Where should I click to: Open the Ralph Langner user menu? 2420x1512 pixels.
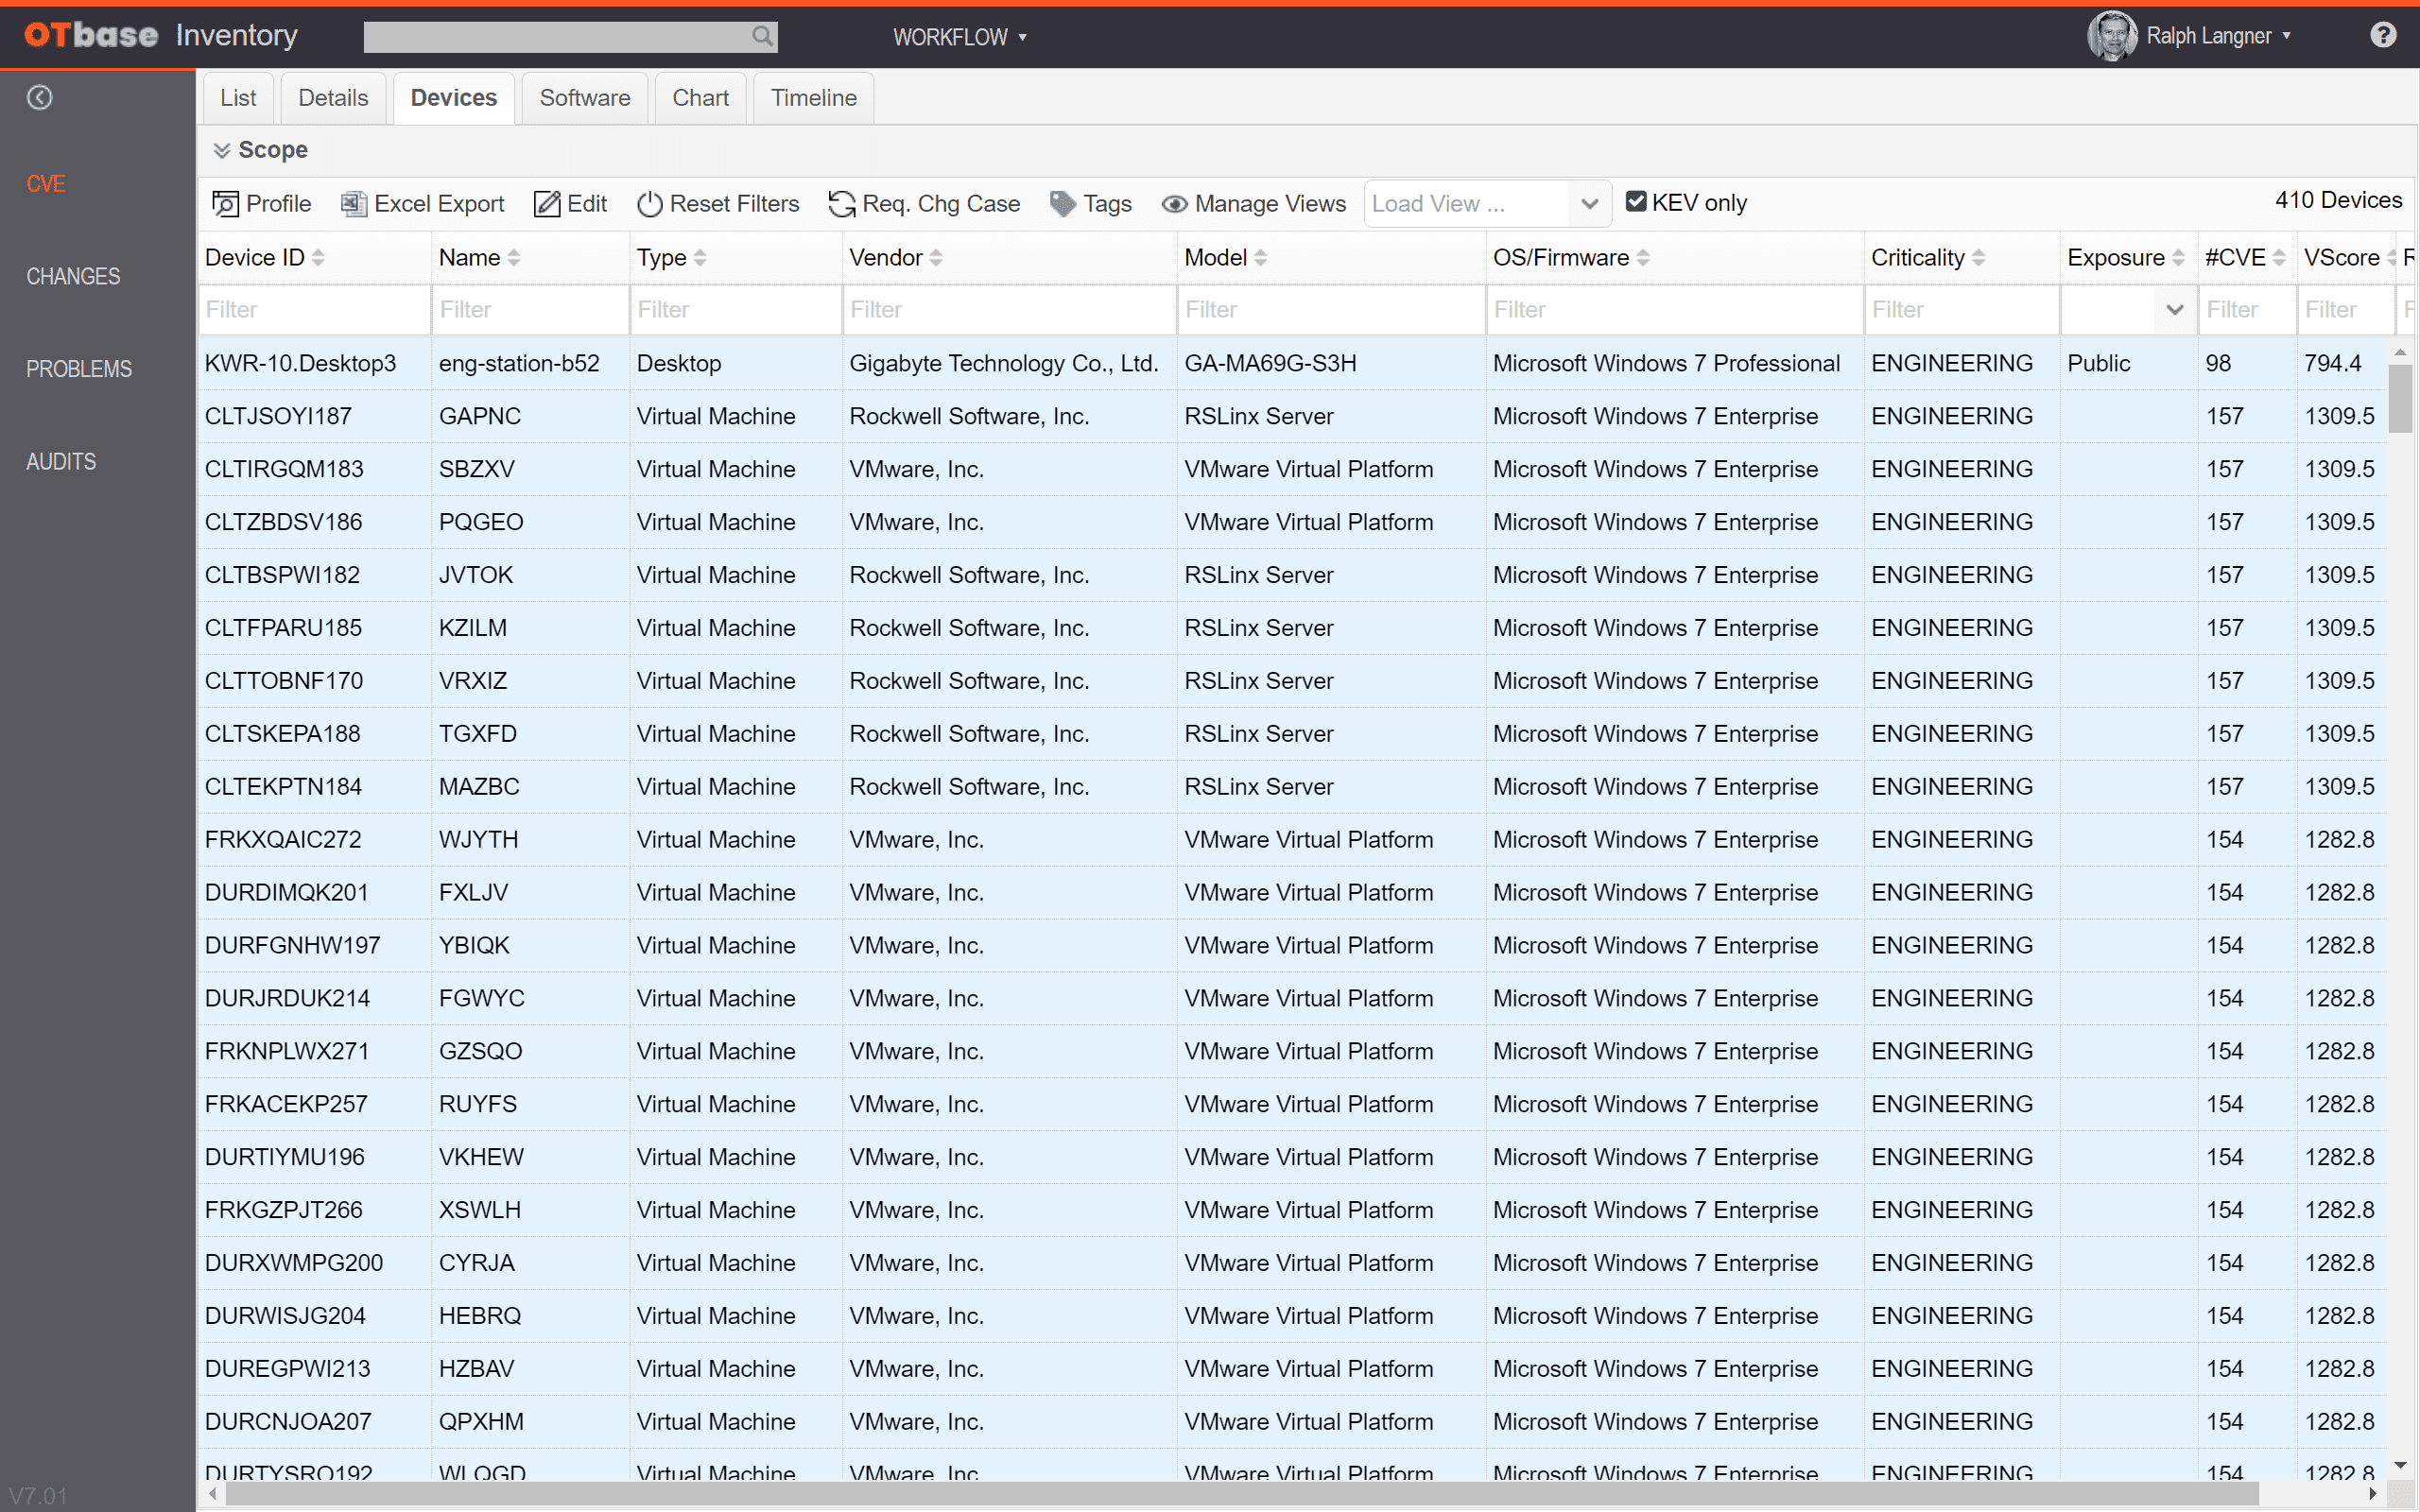pos(2217,36)
